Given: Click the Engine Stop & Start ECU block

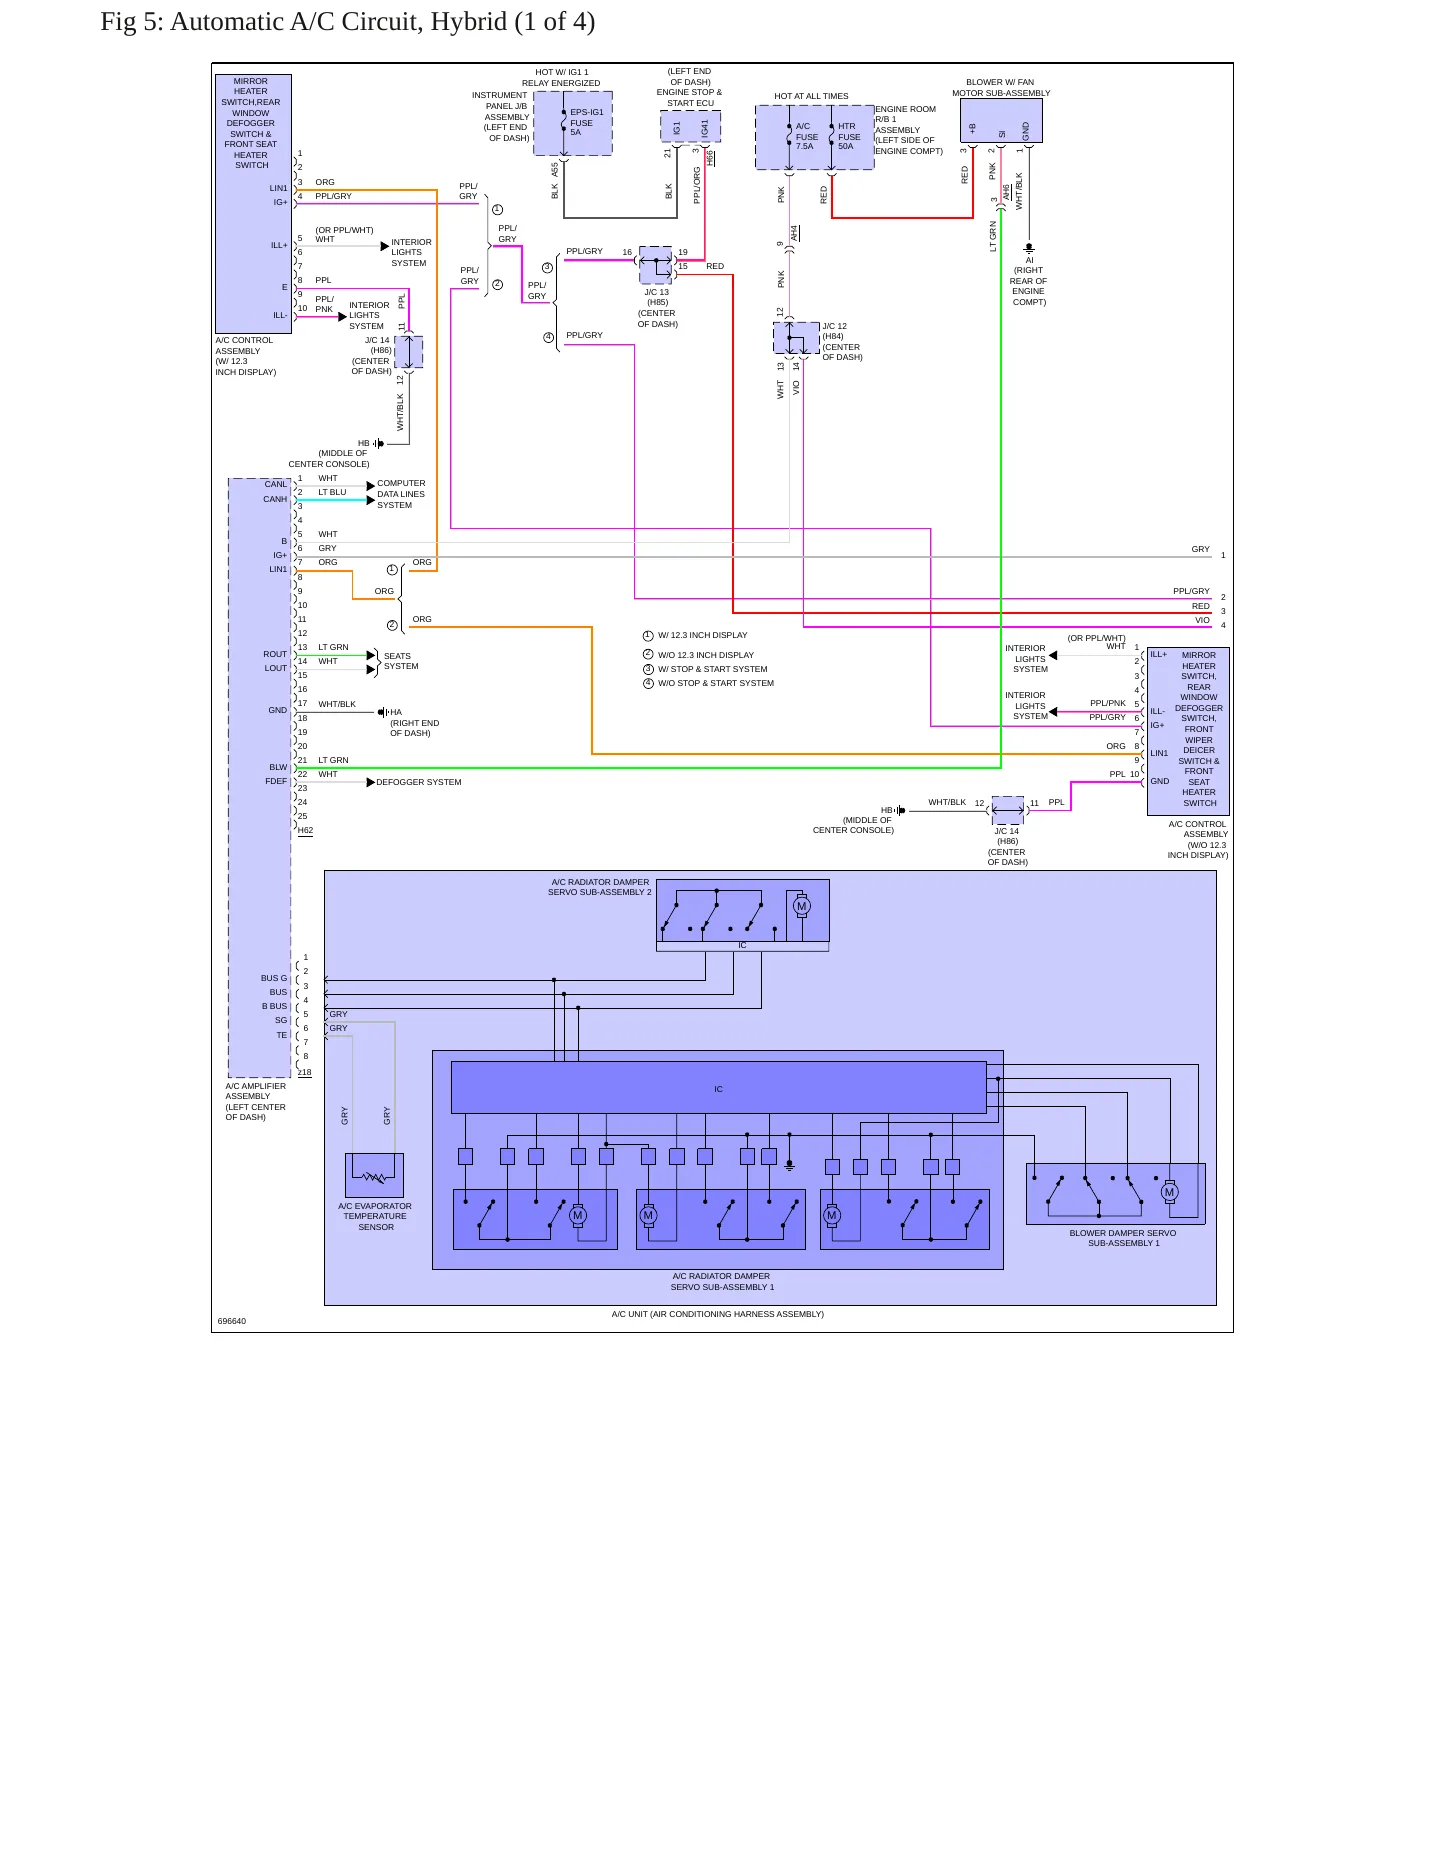Looking at the screenshot, I should [690, 126].
